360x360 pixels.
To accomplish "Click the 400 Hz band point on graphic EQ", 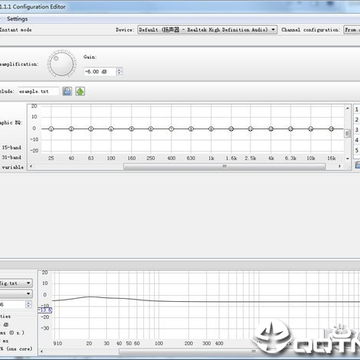I will (x=171, y=129).
